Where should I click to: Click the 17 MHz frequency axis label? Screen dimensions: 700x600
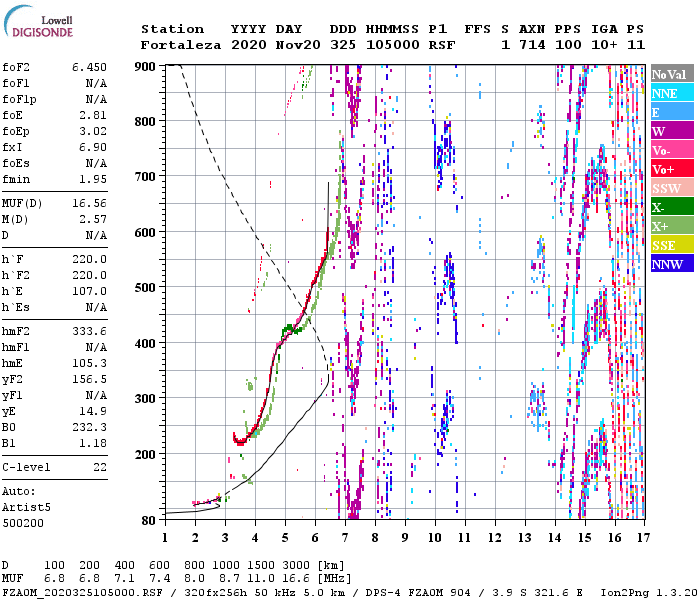(643, 537)
